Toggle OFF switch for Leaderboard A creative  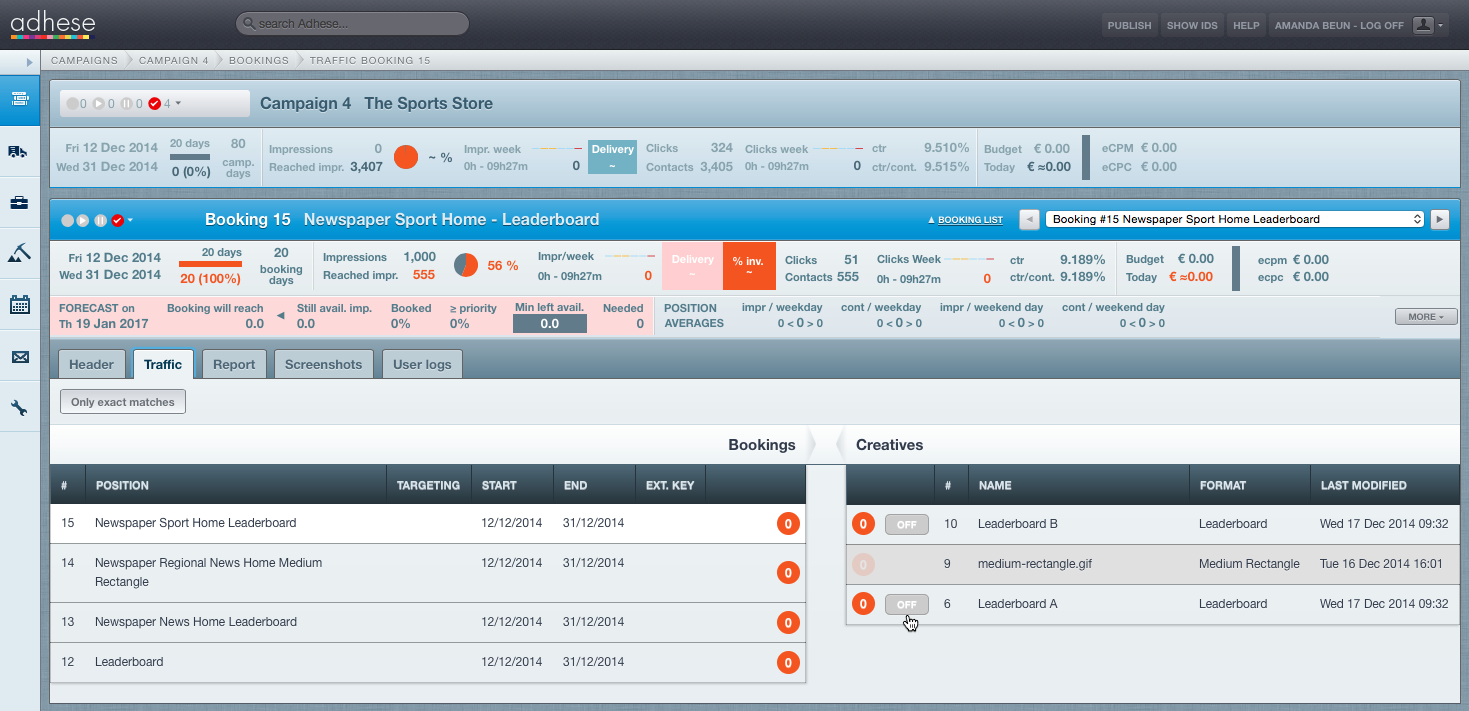tap(907, 604)
